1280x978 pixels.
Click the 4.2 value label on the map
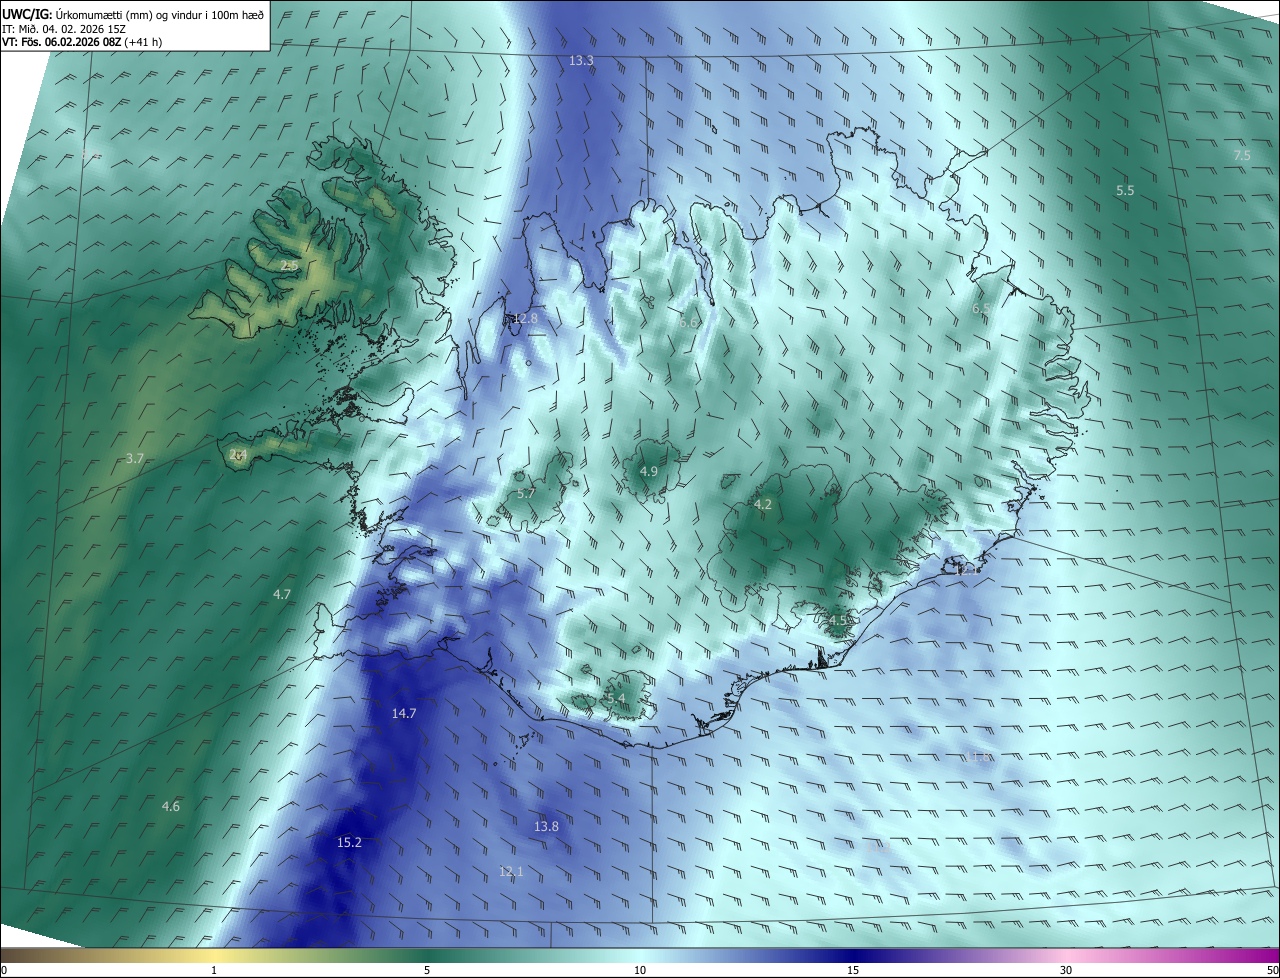pyautogui.click(x=763, y=505)
